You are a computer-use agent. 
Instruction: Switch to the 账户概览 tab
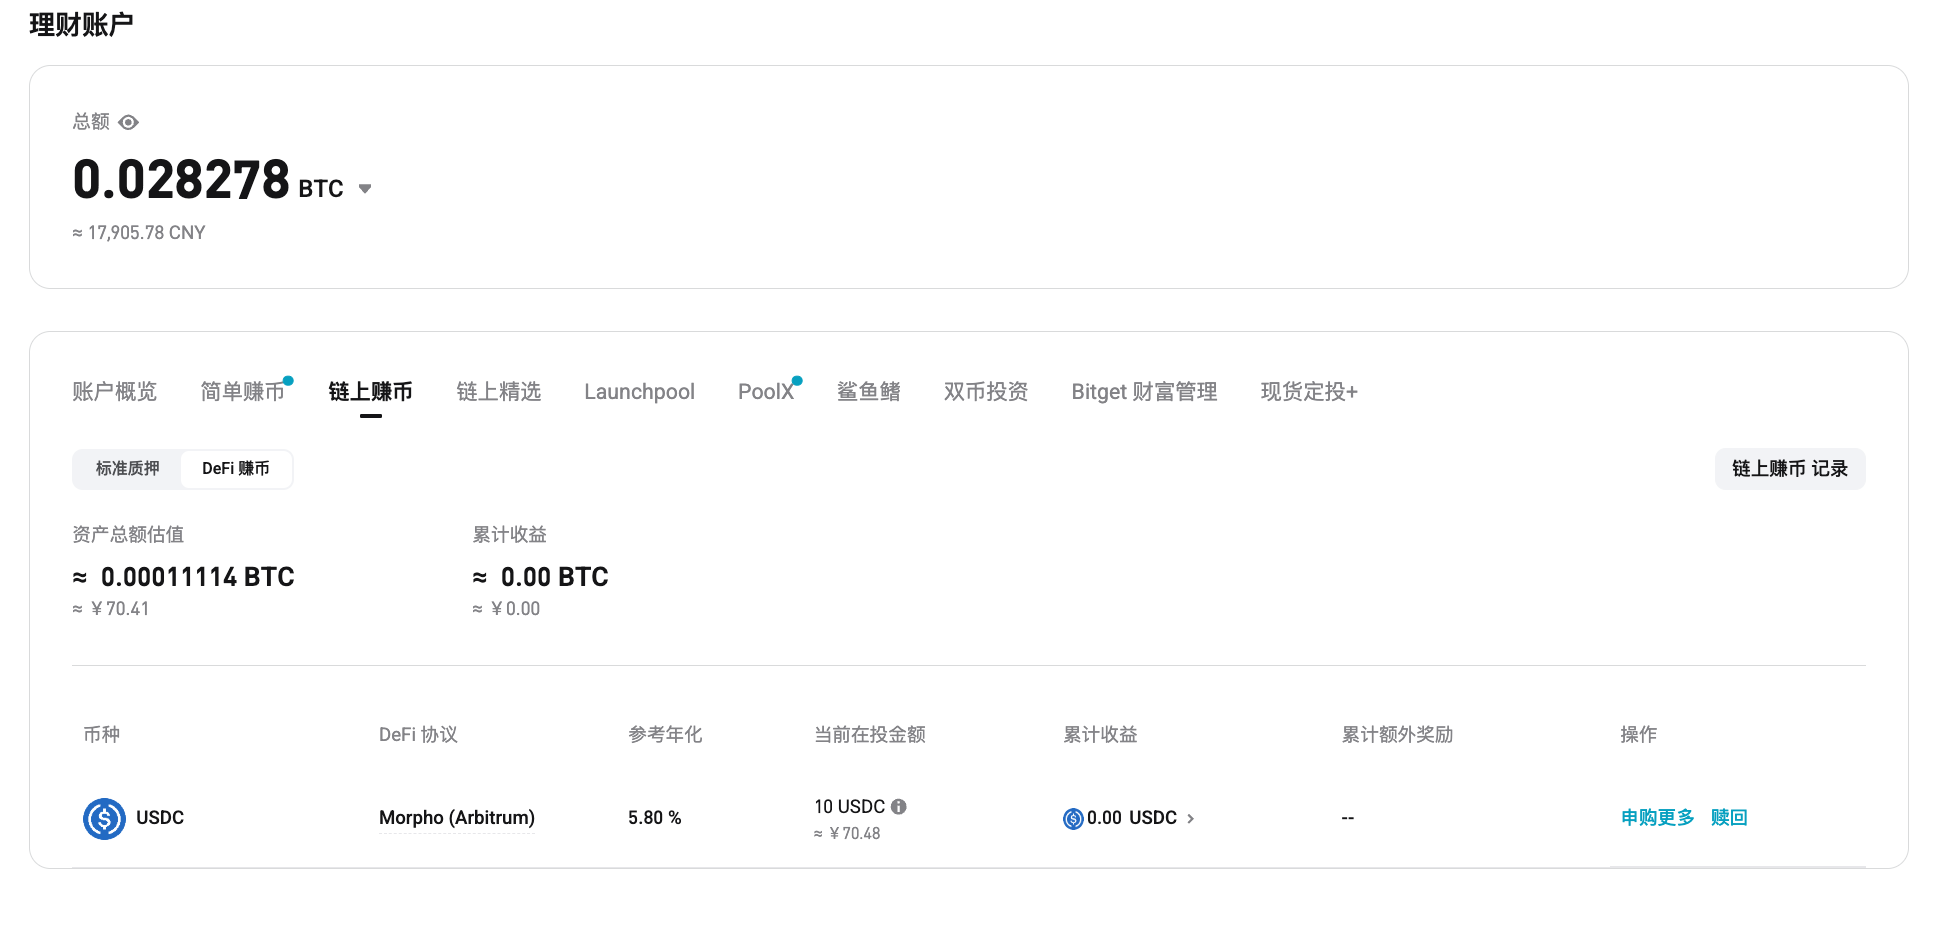[114, 391]
